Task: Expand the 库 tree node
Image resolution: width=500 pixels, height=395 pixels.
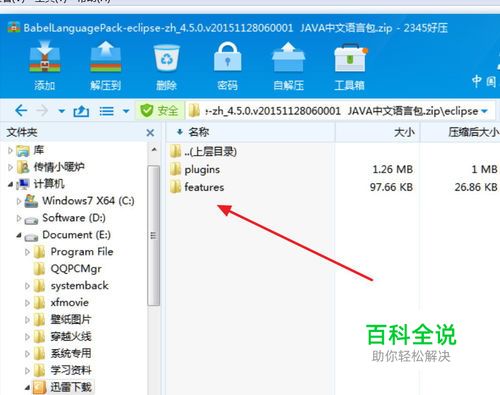Action: (10, 151)
